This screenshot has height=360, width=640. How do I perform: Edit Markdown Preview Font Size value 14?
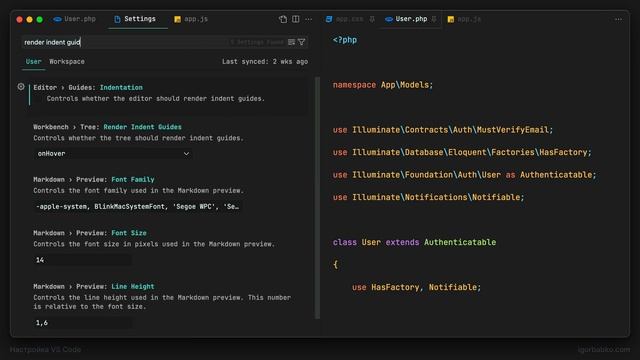(82, 260)
